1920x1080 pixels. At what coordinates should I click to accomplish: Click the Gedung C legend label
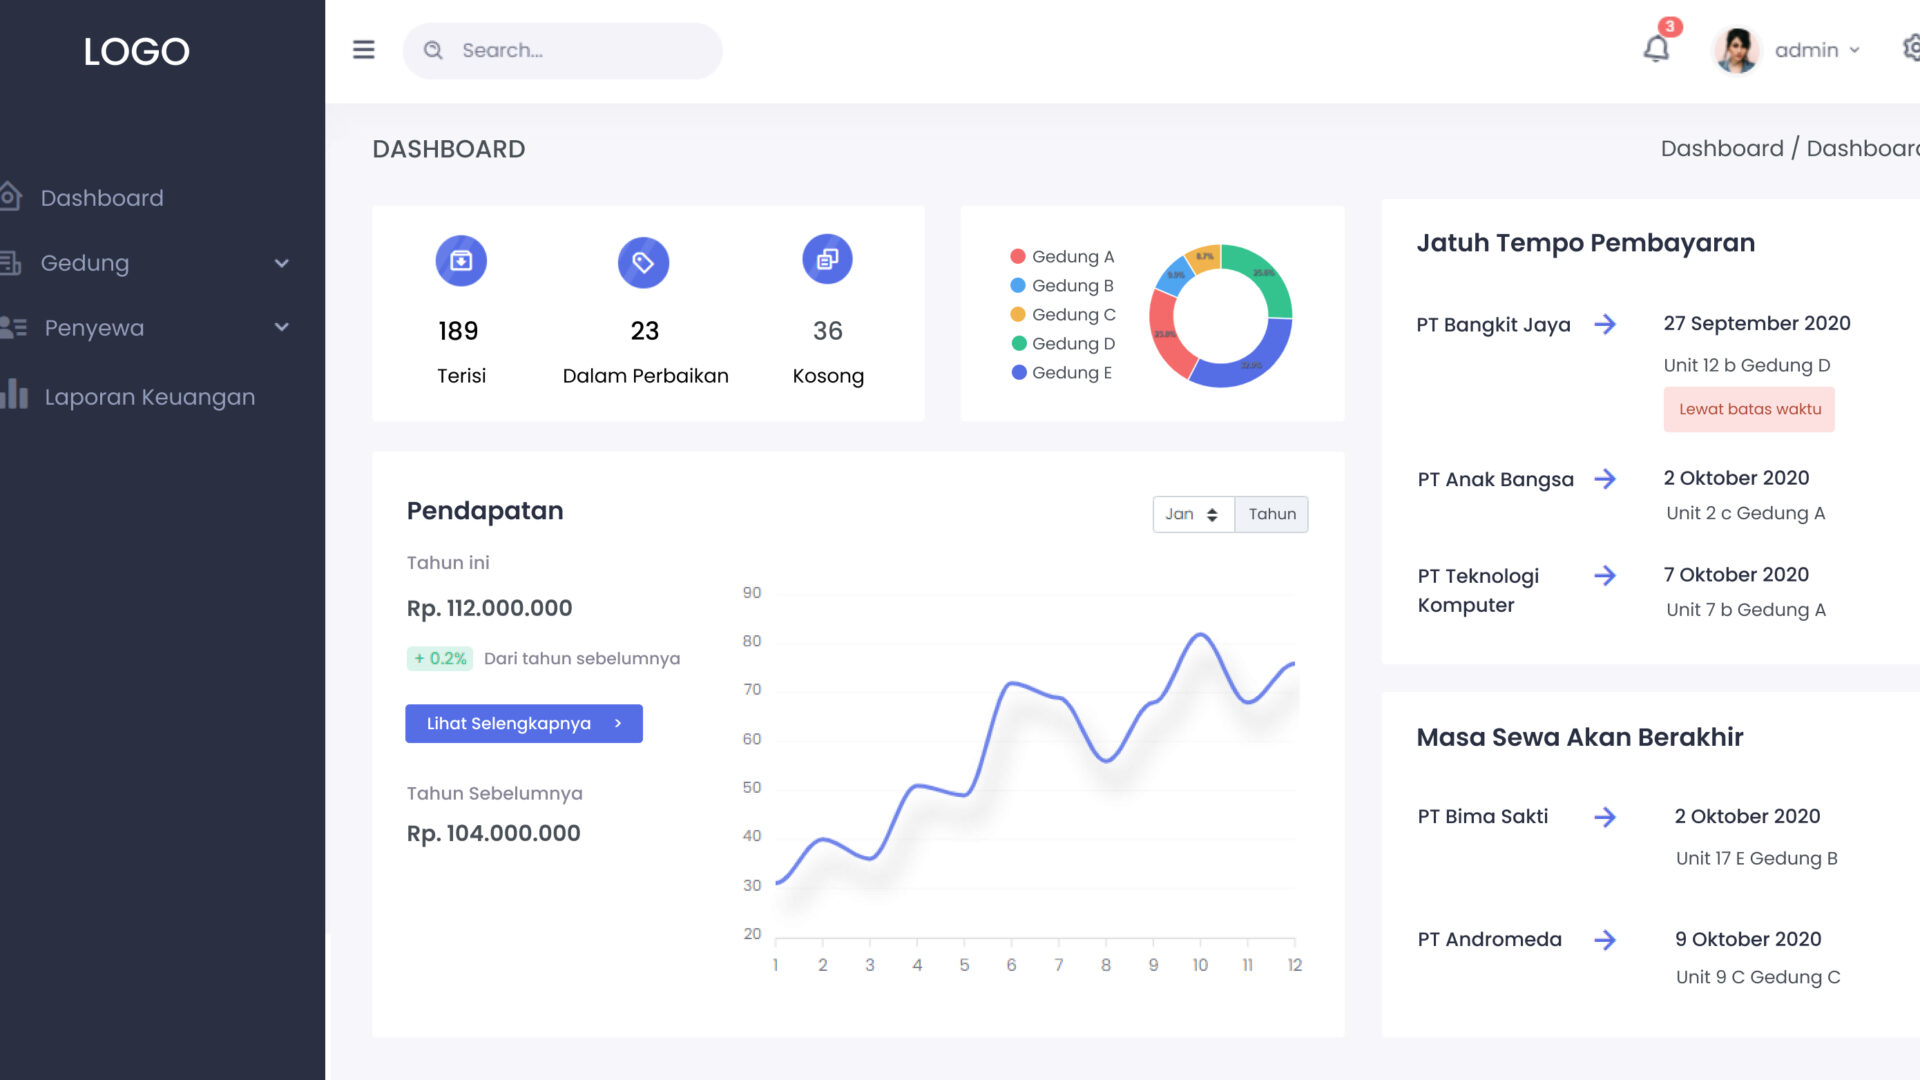[1073, 314]
